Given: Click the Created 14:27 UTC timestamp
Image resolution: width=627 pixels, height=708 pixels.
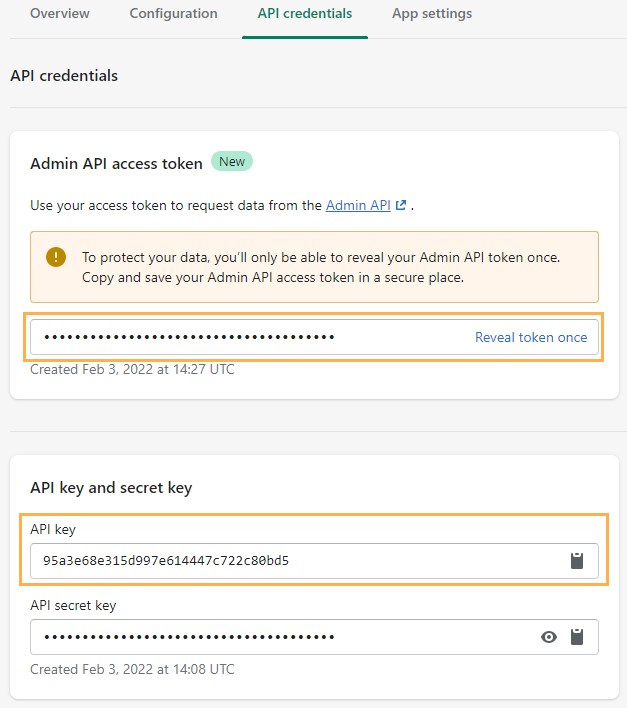Looking at the screenshot, I should pyautogui.click(x=132, y=369).
